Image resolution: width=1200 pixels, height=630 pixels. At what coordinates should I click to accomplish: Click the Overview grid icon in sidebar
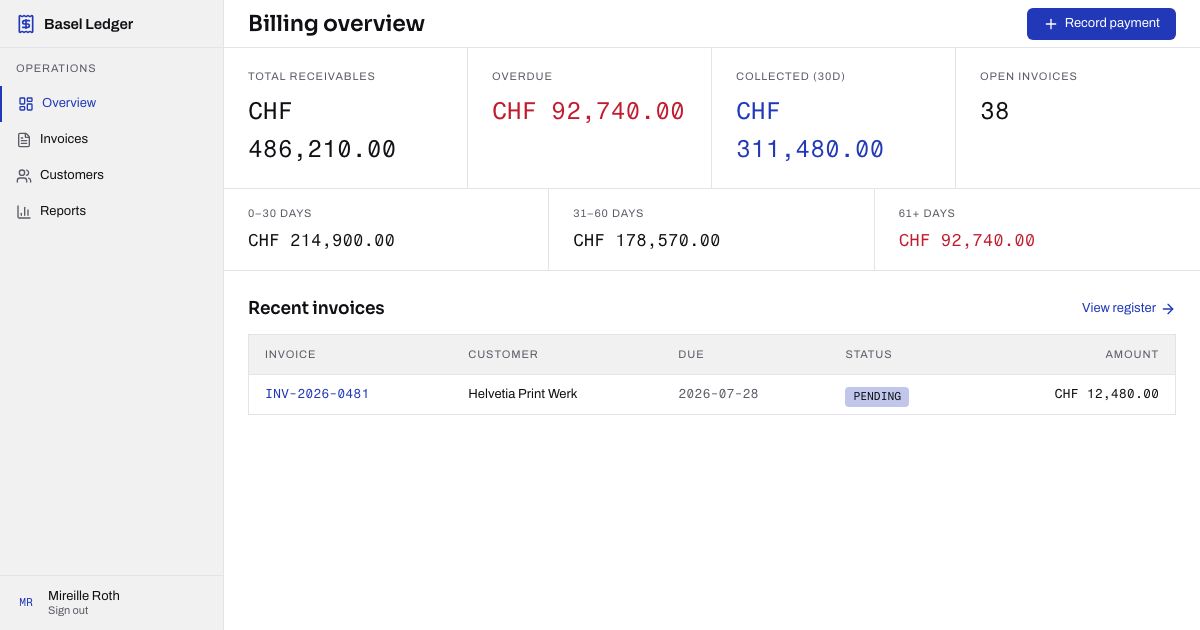[26, 103]
